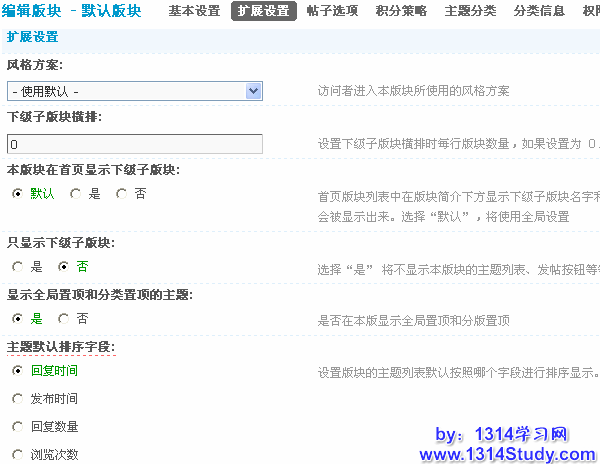Pick 否 for 显示全局置顶和分类置顶的主题
Viewport: 600px width, 464px height.
pos(63,319)
